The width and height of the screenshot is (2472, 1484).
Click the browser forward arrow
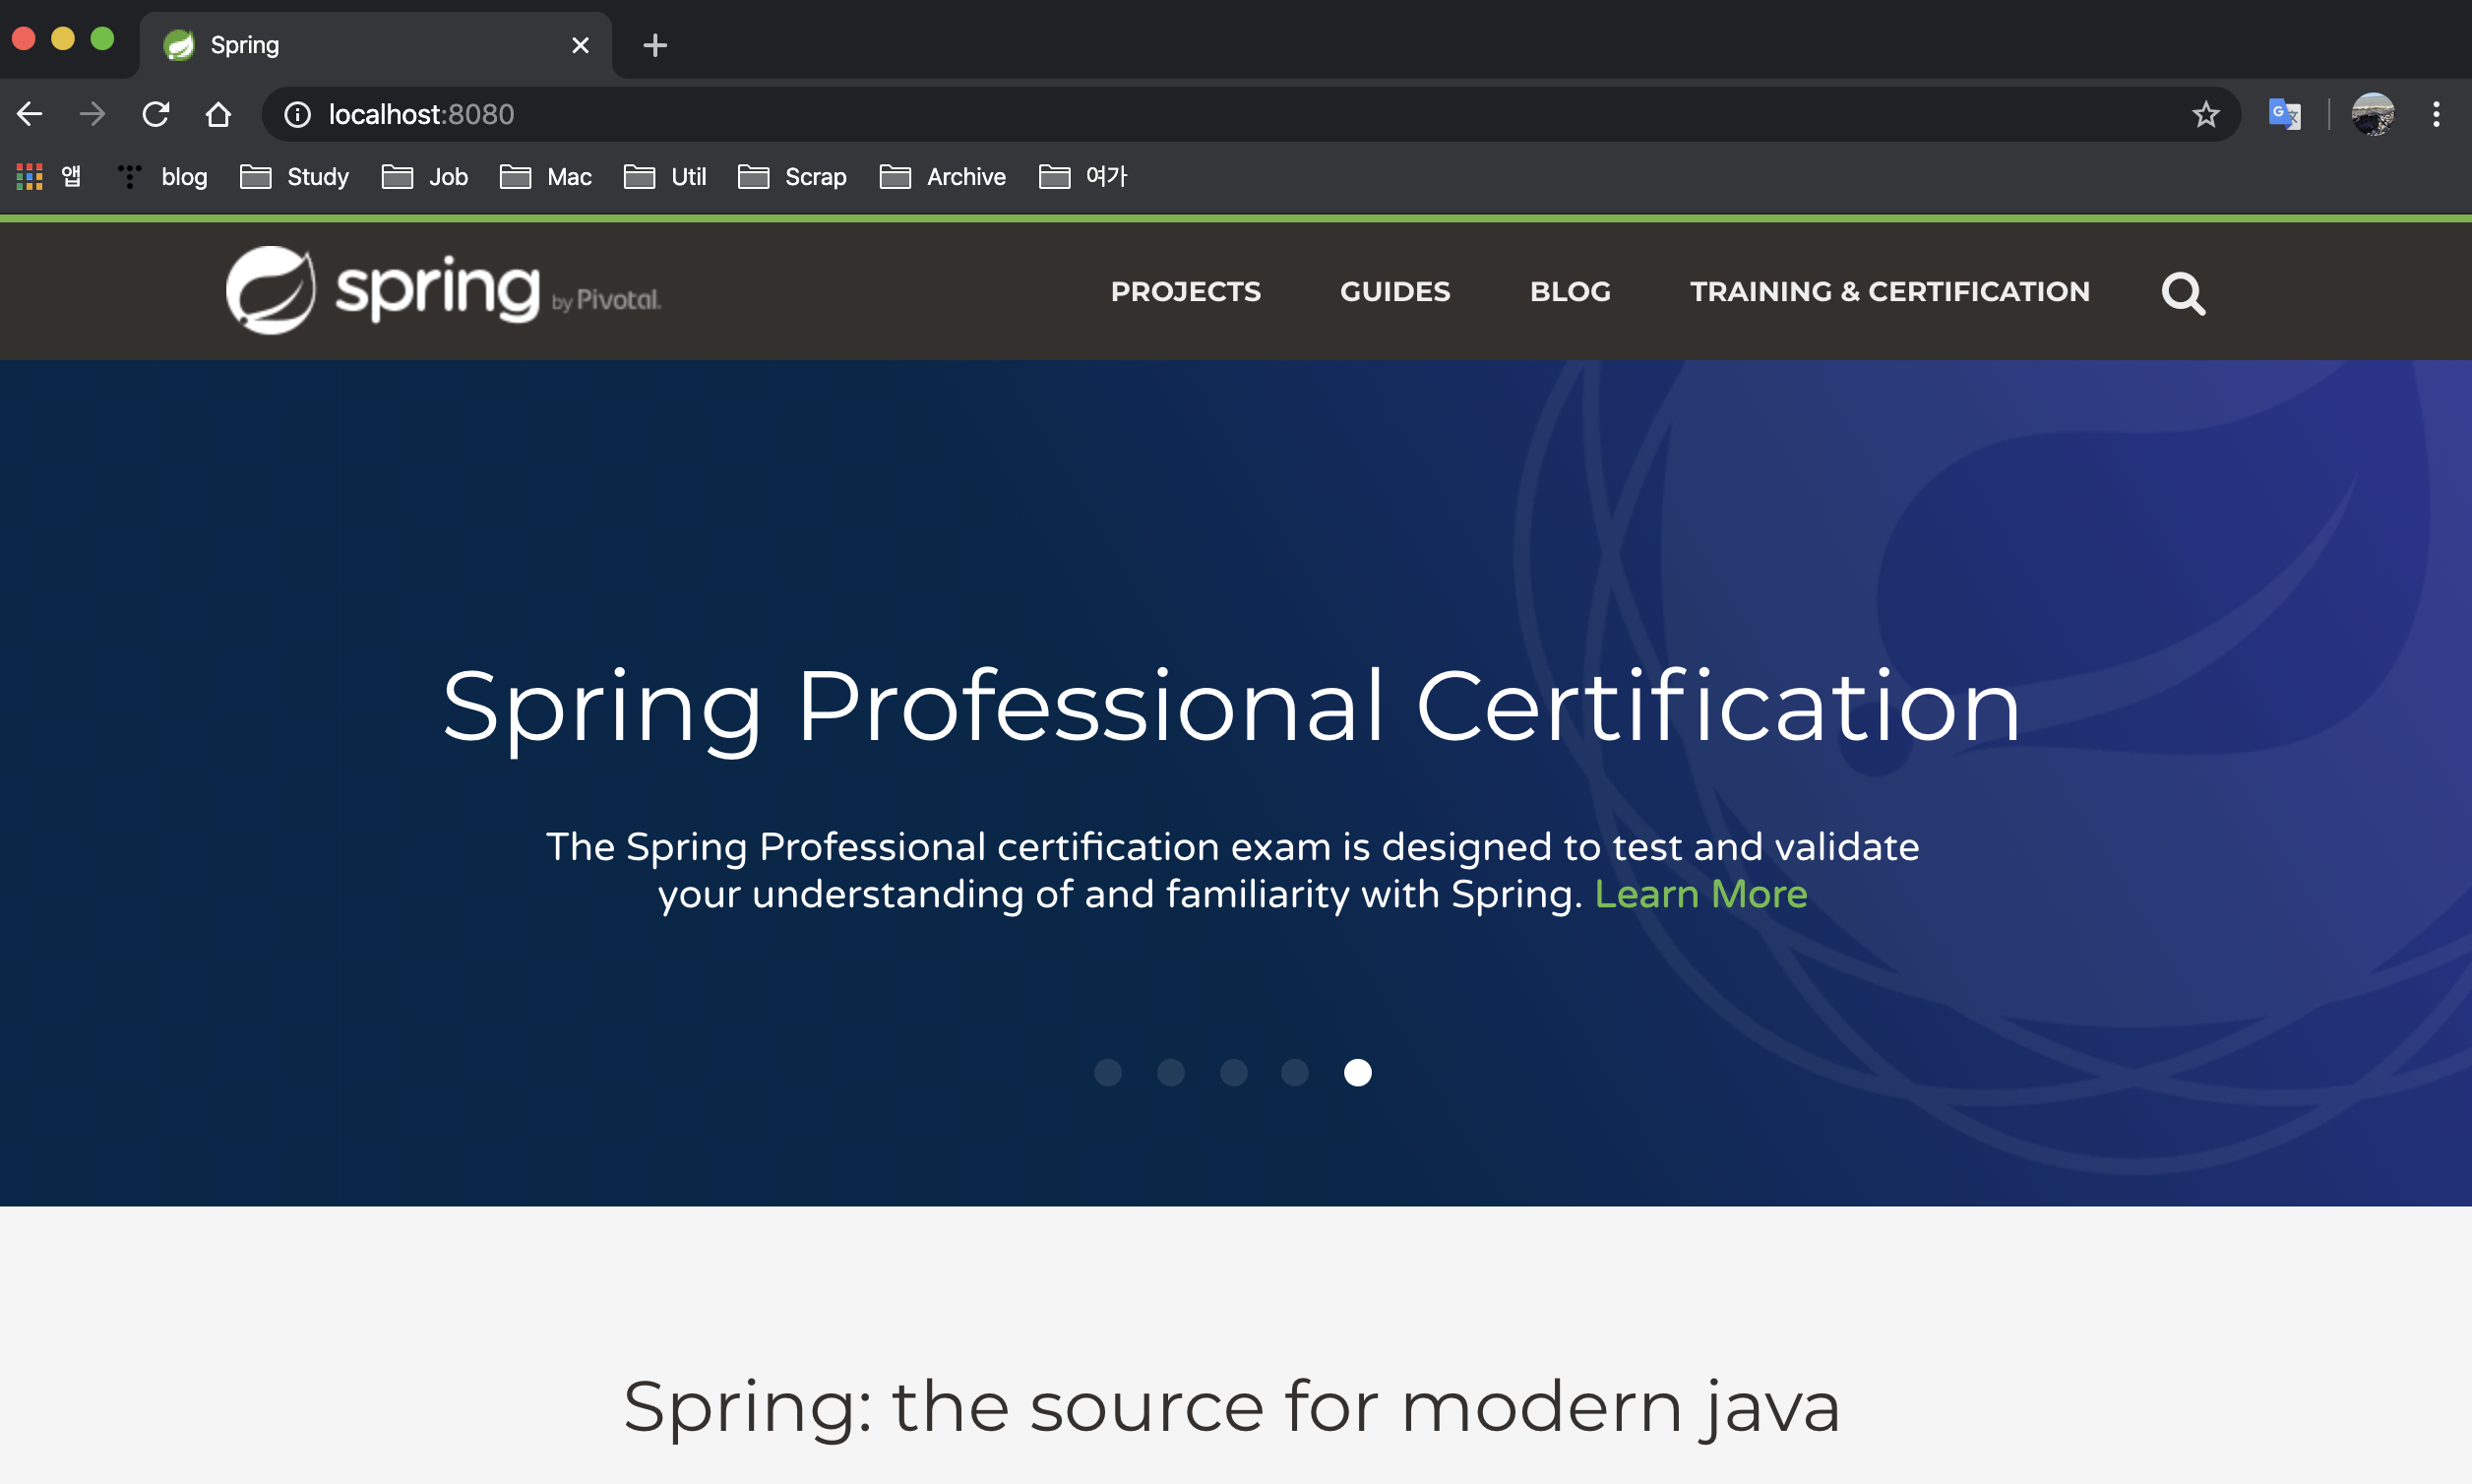92,114
